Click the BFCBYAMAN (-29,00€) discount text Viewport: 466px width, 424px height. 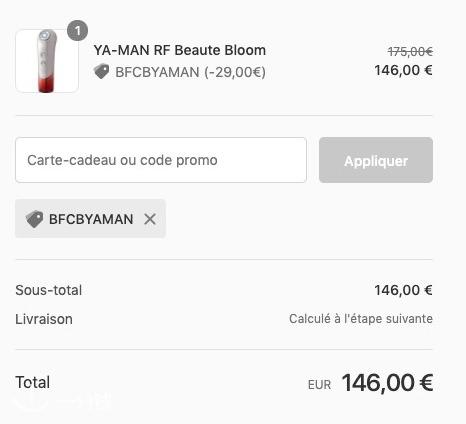190,72
